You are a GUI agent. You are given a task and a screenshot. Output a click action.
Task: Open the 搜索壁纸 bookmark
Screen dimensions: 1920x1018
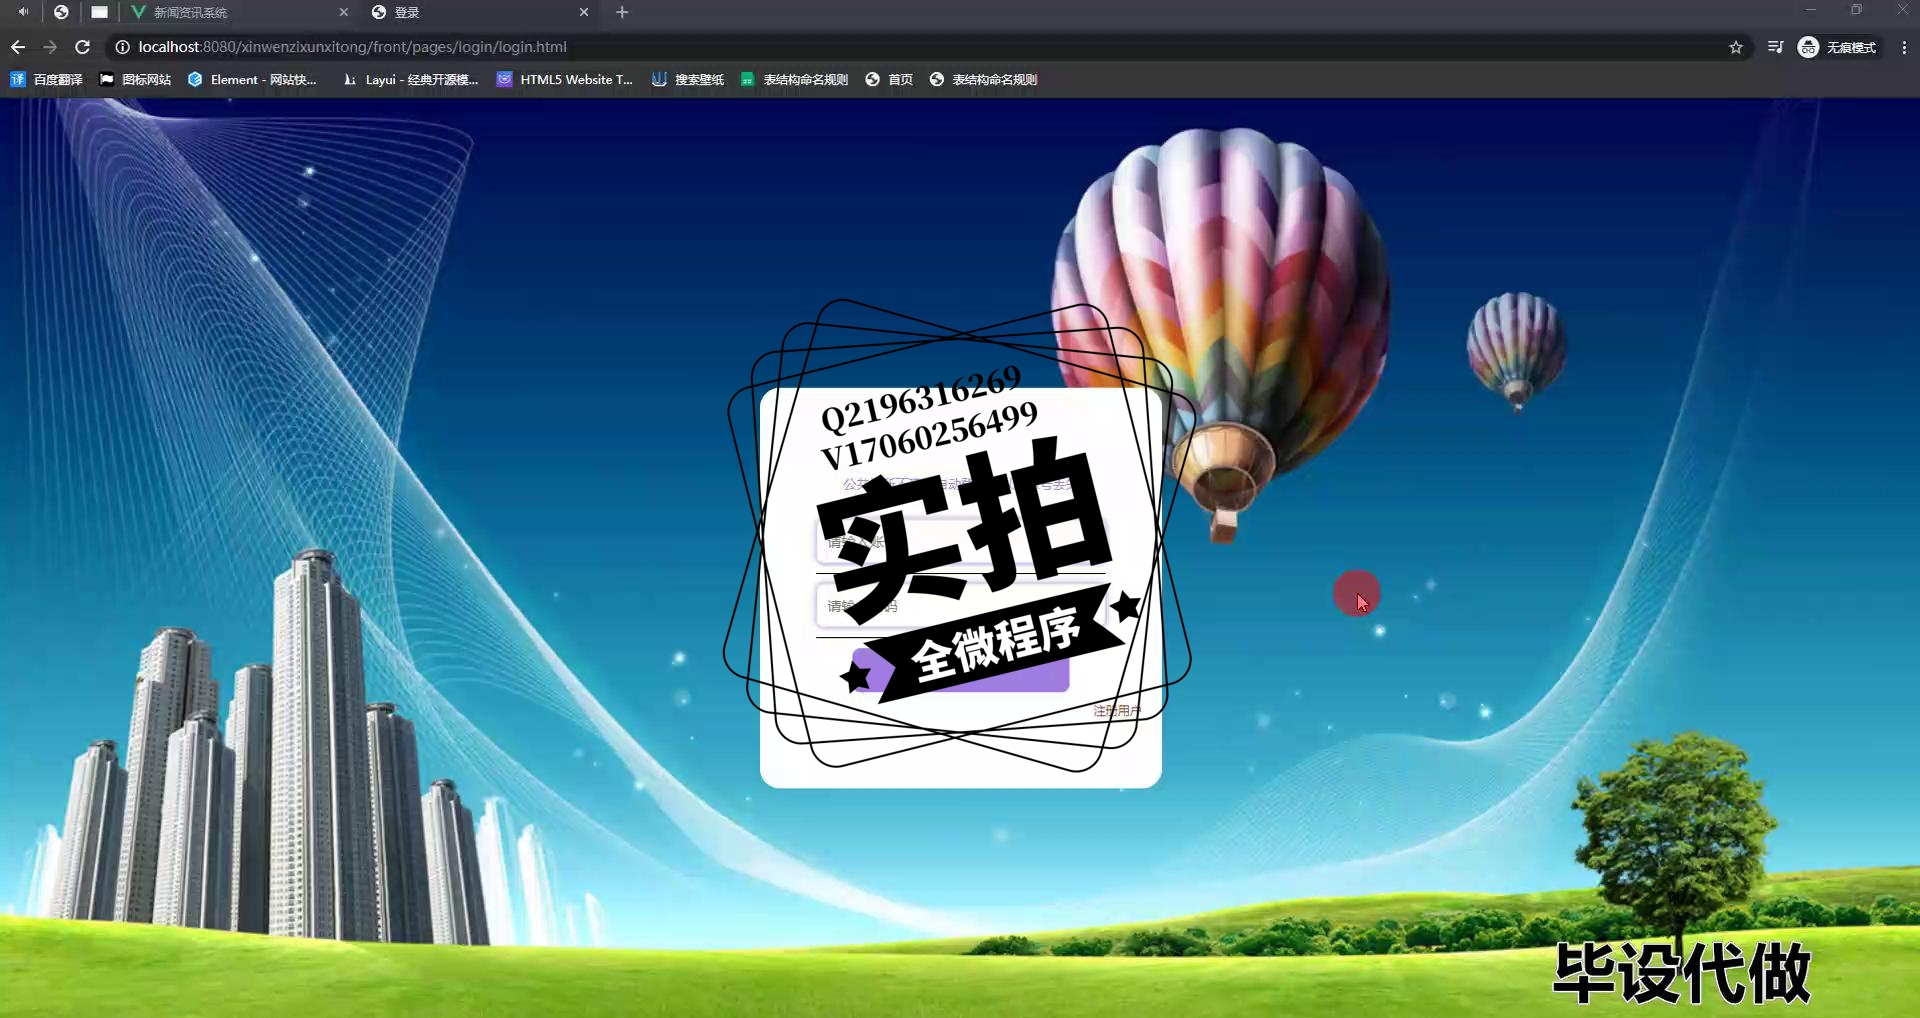pos(688,79)
